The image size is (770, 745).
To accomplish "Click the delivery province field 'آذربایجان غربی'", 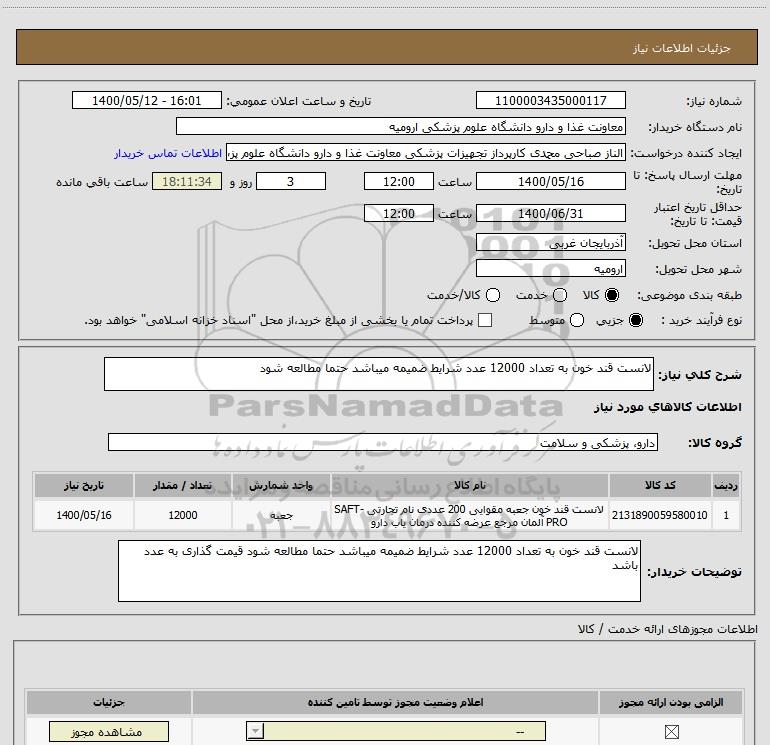I will [x=551, y=243].
